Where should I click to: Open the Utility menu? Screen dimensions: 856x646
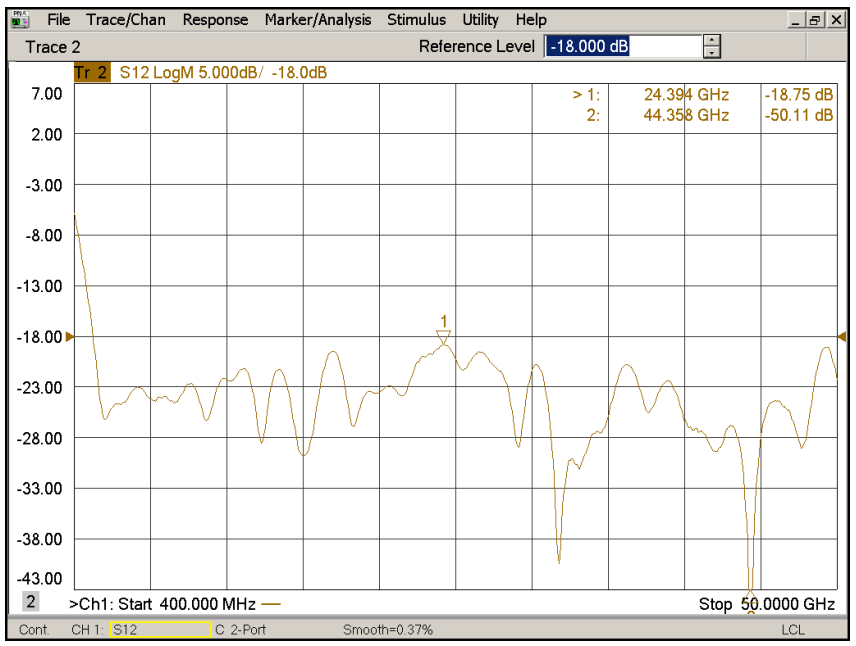481,20
